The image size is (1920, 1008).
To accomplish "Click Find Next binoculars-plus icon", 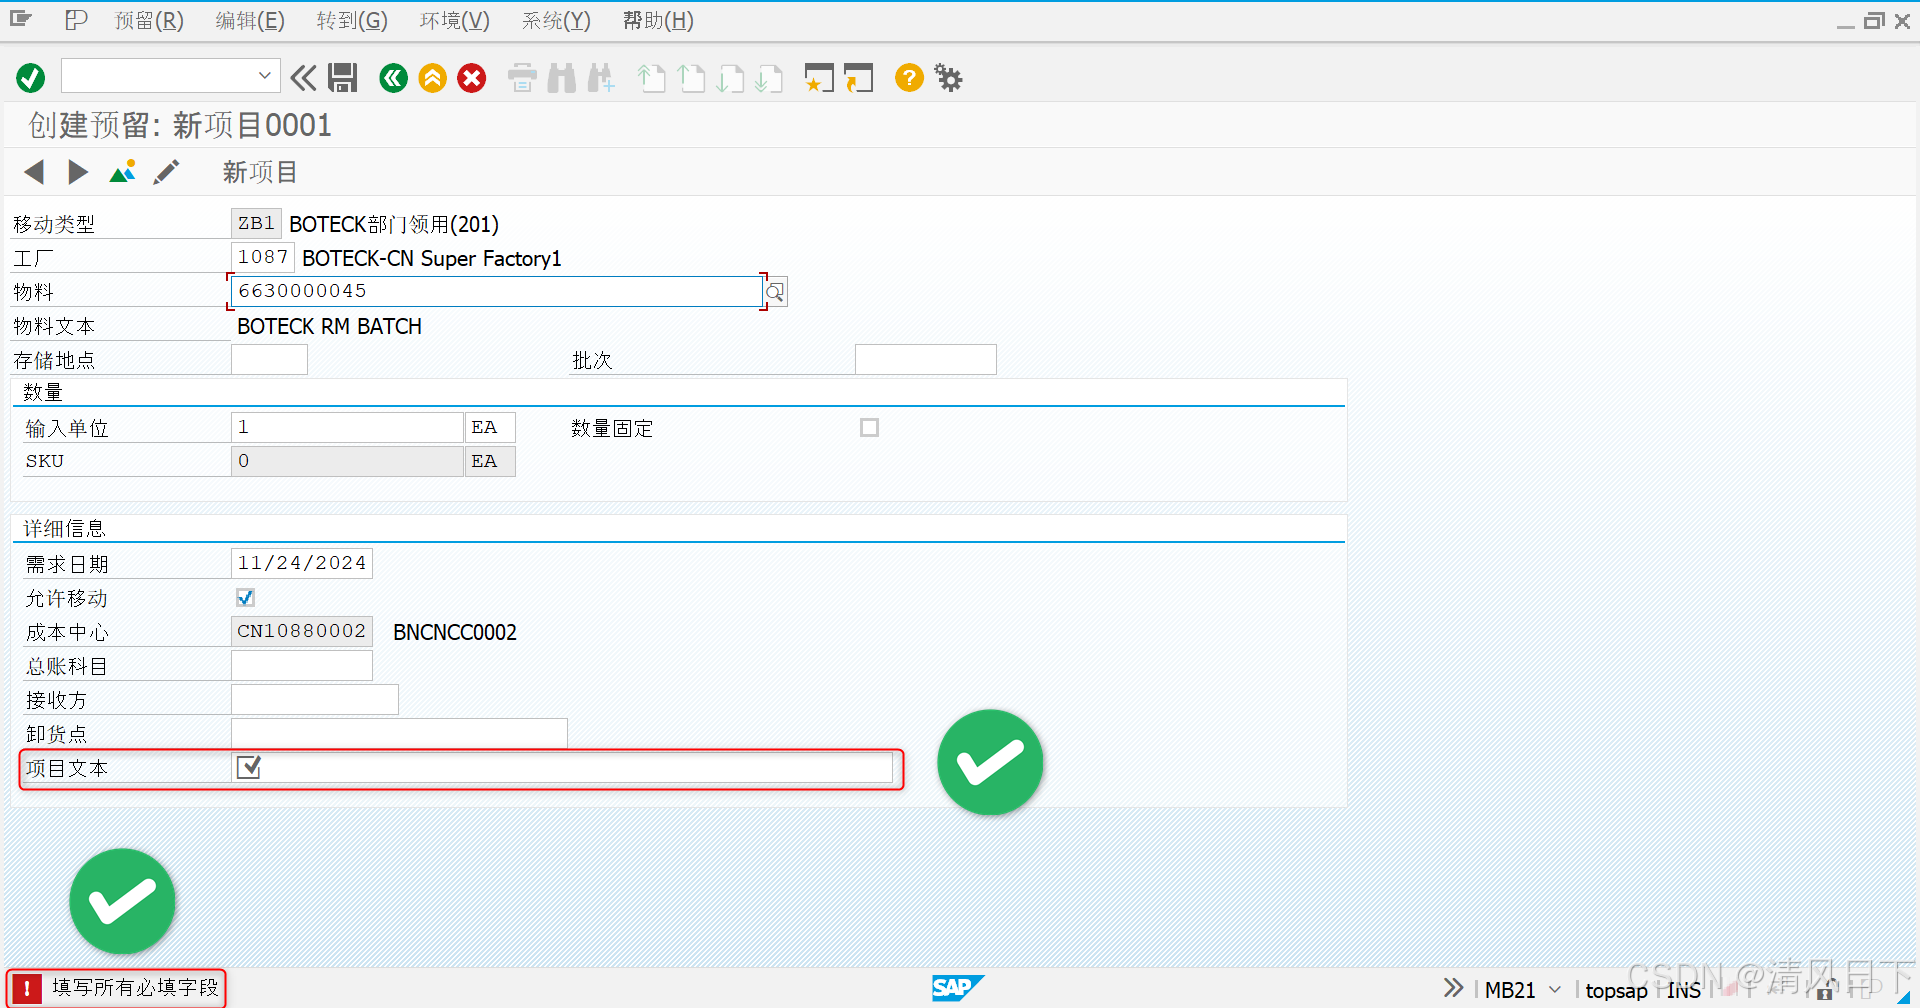I will point(601,78).
